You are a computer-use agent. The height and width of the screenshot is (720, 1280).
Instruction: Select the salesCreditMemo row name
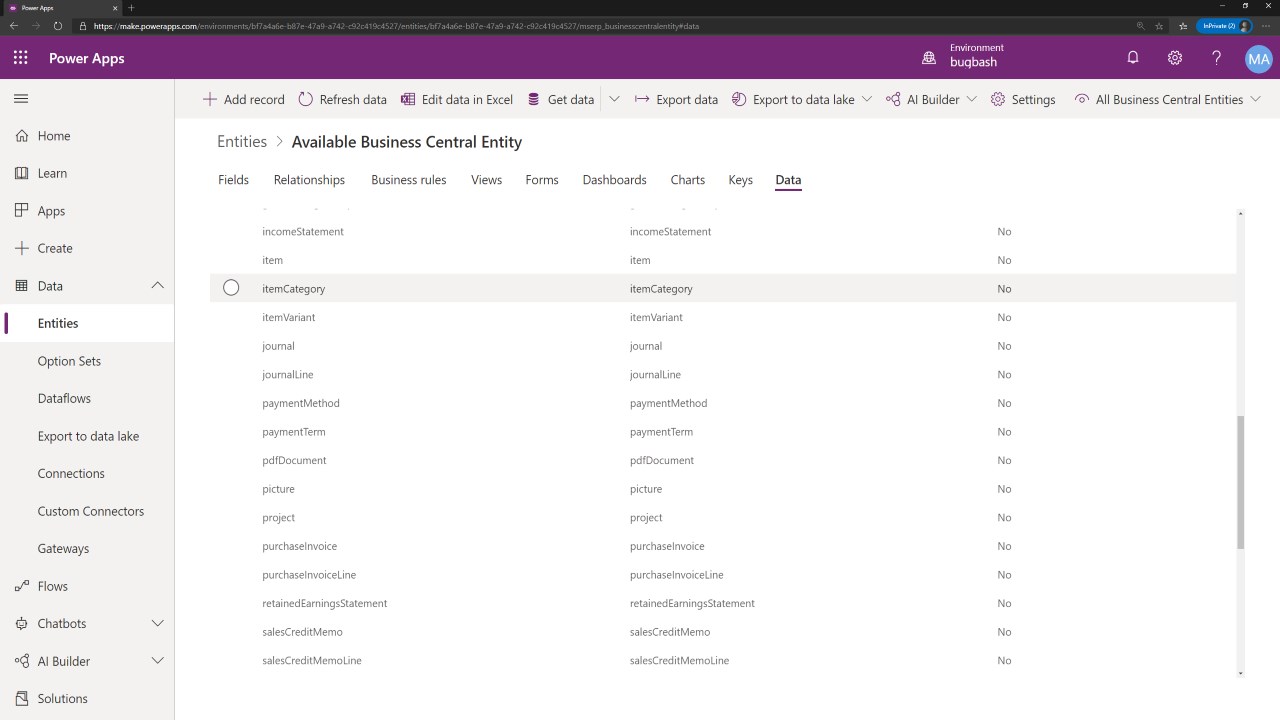tap(302, 632)
